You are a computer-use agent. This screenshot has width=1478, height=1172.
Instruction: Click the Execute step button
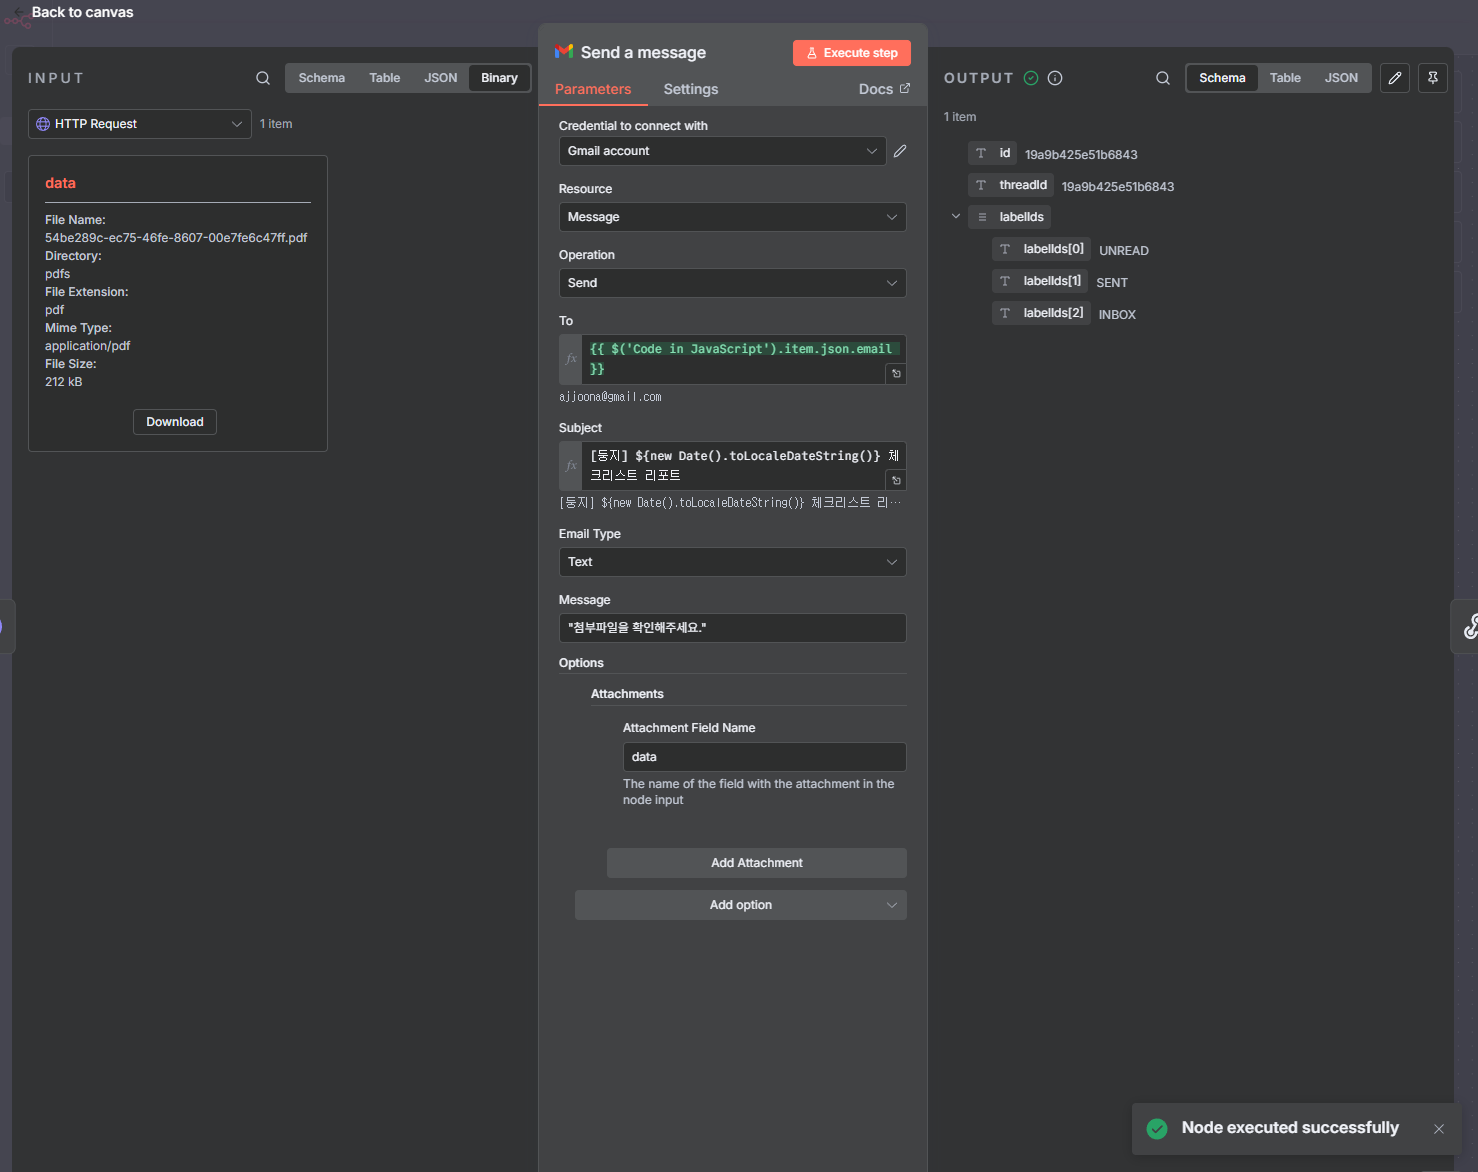(x=852, y=53)
